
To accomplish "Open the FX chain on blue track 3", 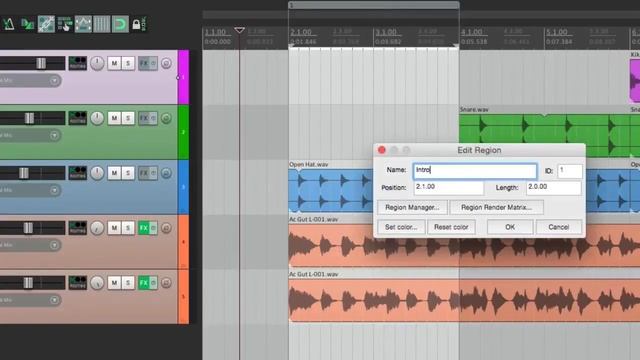I will 144,173.
